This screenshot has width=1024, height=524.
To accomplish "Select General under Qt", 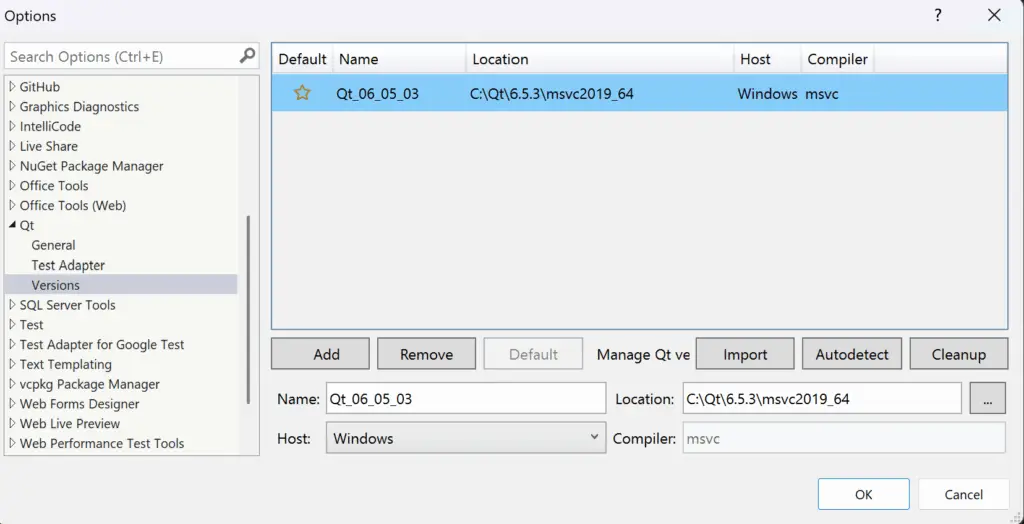I will 53,245.
